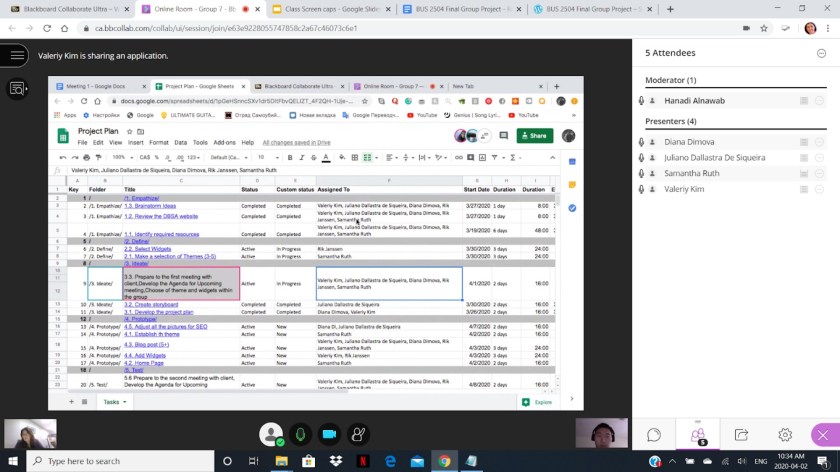This screenshot has height=472, width=840.
Task: Click the raise hand icon
Action: (356, 434)
